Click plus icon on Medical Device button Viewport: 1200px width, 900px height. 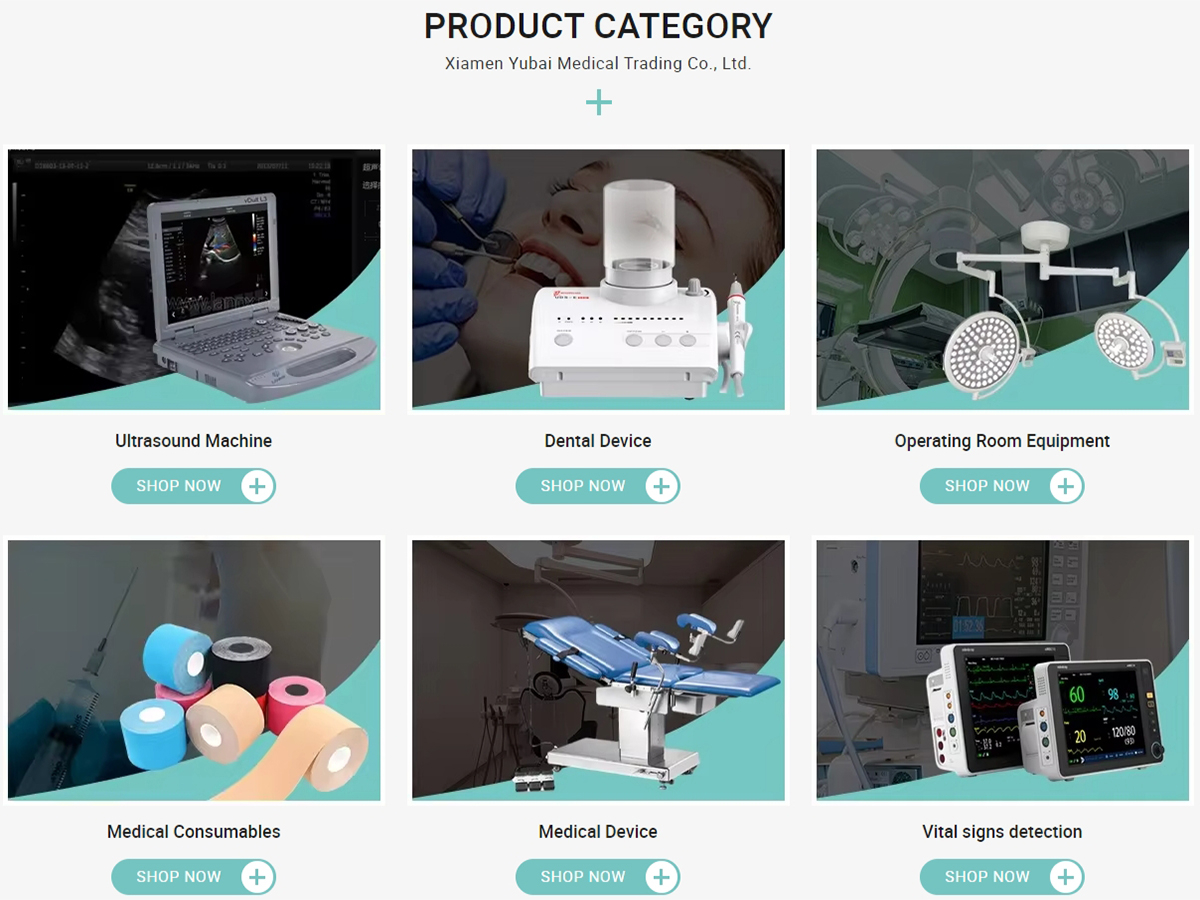[x=661, y=877]
